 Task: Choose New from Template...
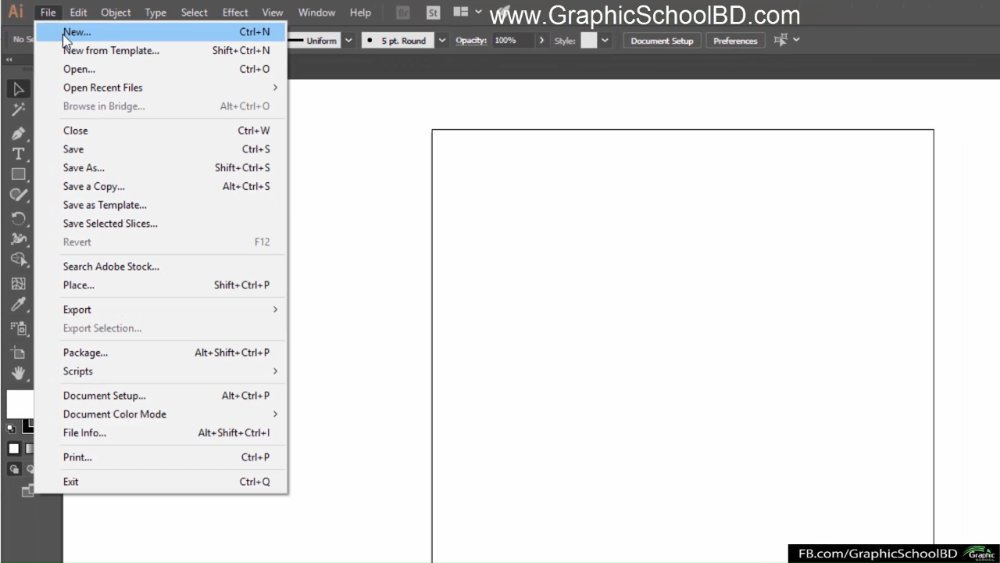coord(160,50)
